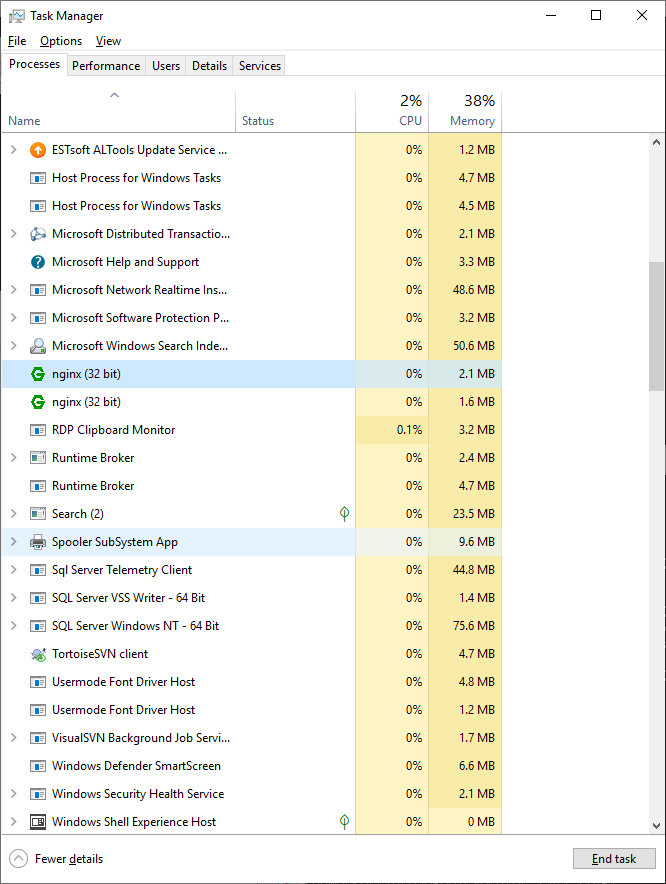Viewport: 666px width, 884px height.
Task: Click the scrollbar down arrow
Action: (656, 825)
